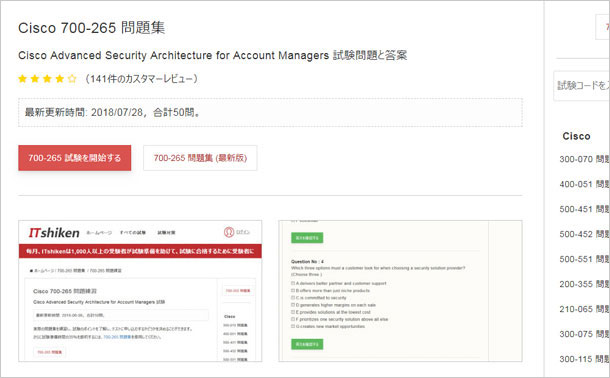Screen dimensions: 610x378
Task: Click the Cisco 700-265 問題集 page title
Action: 91,28
